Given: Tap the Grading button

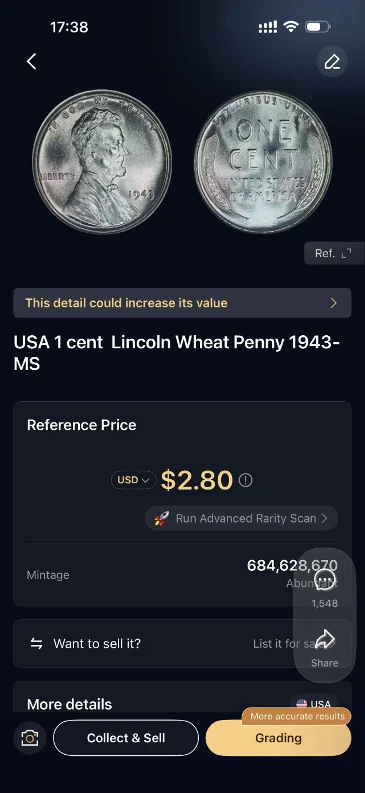Looking at the screenshot, I should 278,738.
